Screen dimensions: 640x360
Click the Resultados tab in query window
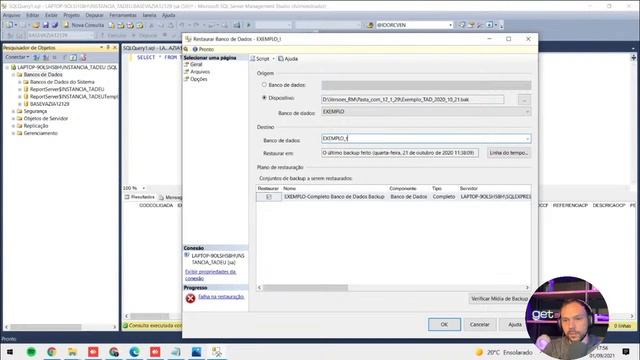coord(140,197)
